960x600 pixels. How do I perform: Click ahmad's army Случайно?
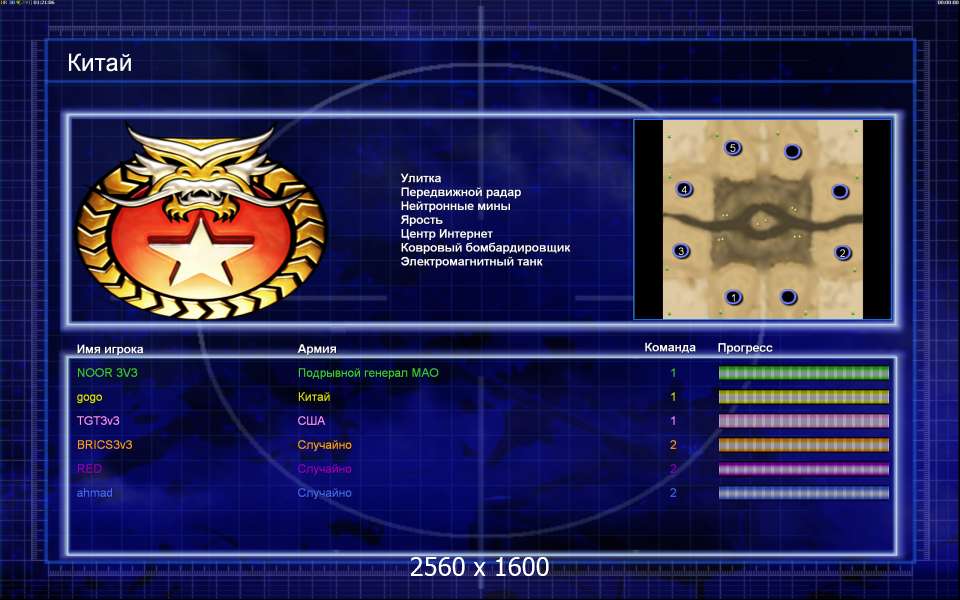[324, 492]
